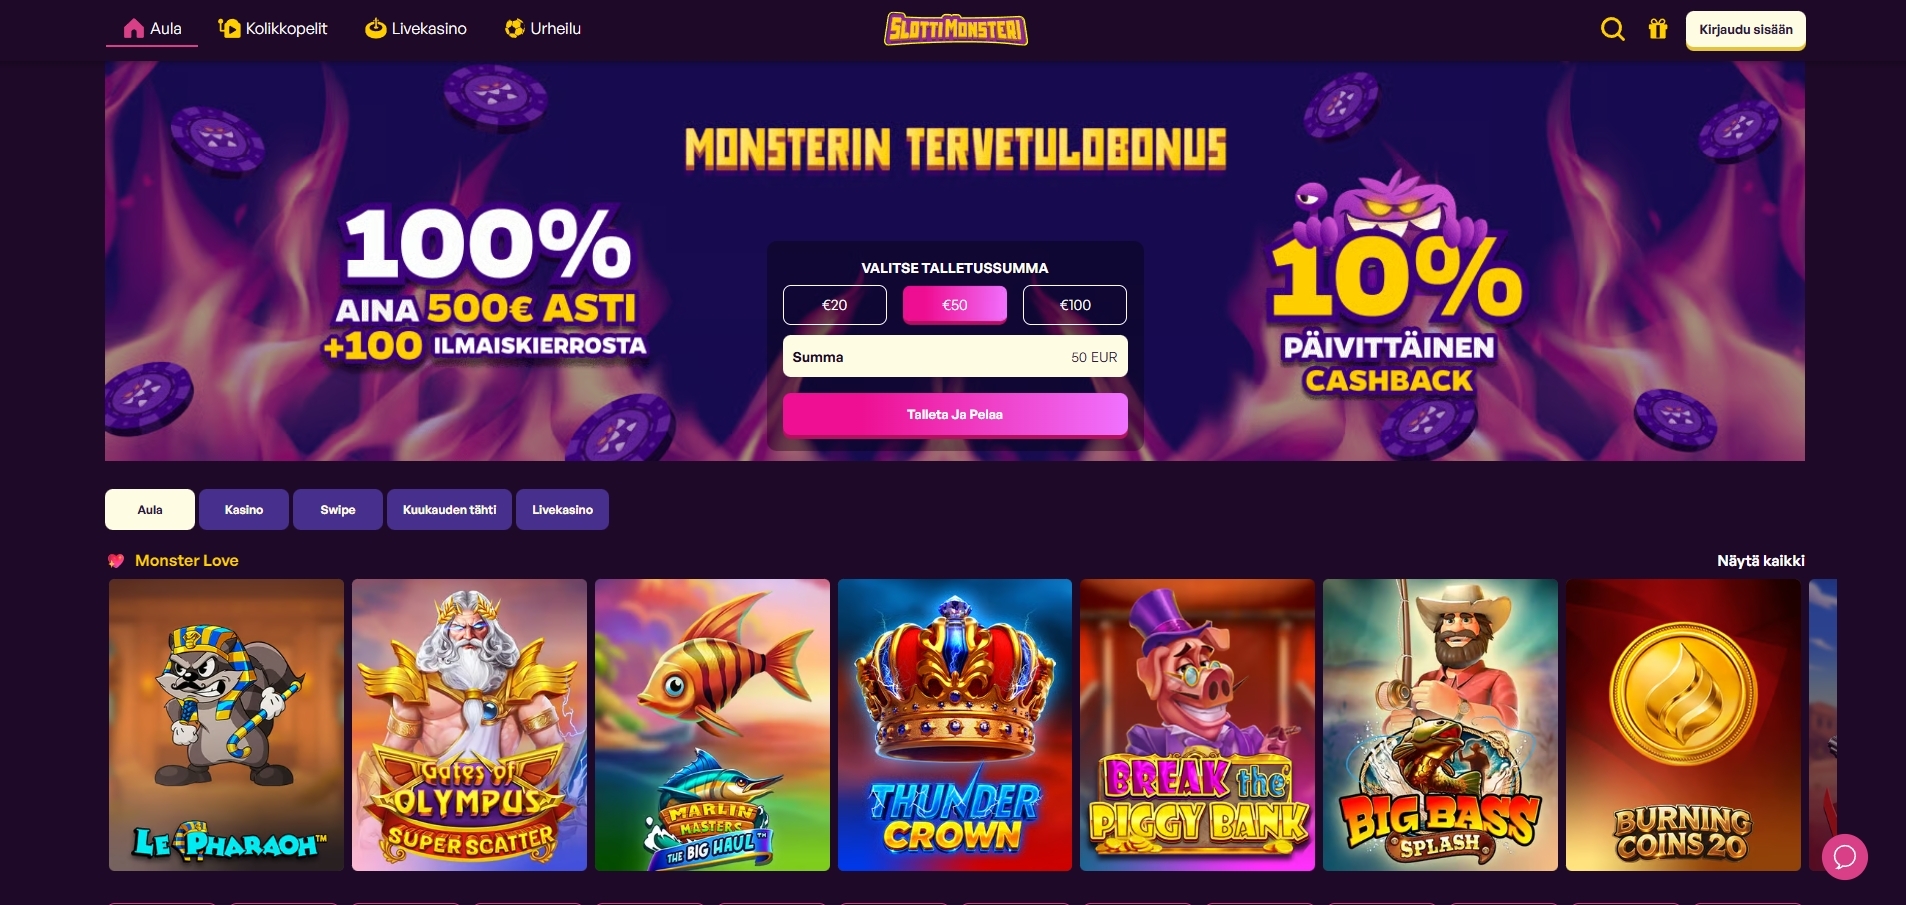Click the Monster Love heart icon
Viewport: 1906px width, 905px height.
tap(116, 561)
